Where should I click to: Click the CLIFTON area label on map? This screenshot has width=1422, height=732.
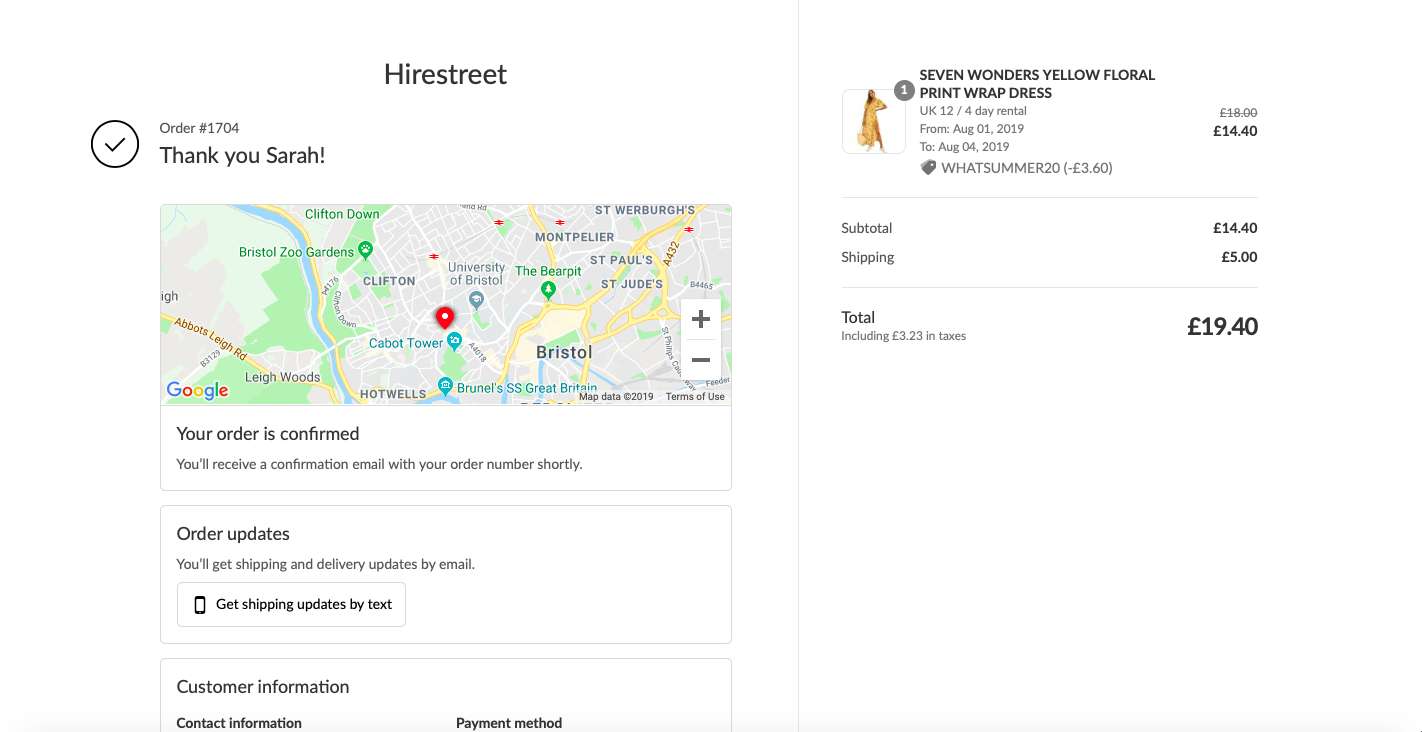coord(389,281)
